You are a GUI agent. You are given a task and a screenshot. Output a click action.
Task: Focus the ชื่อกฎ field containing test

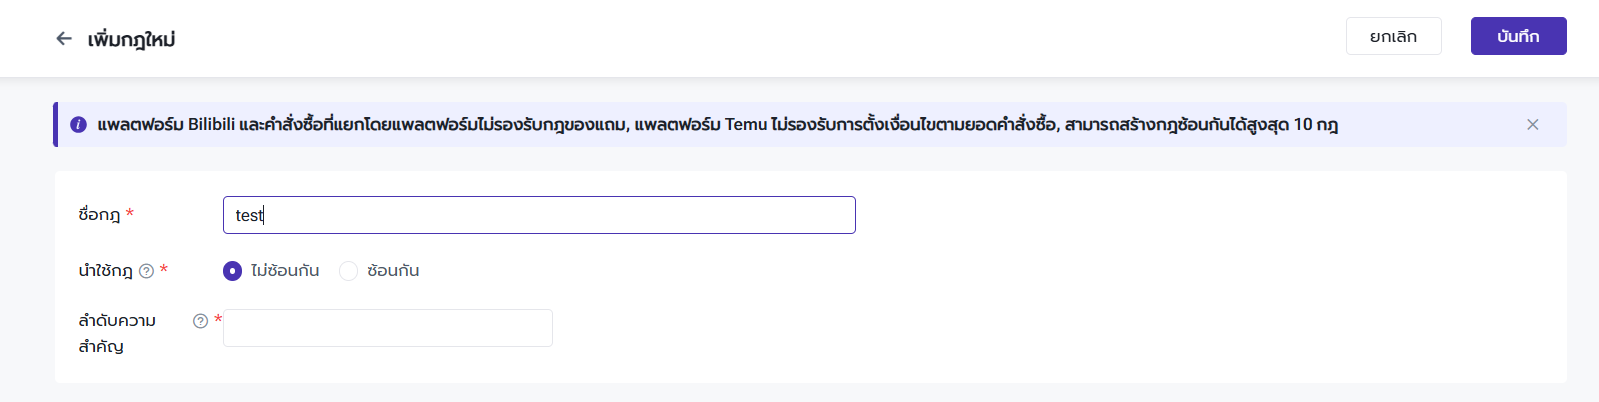click(539, 215)
